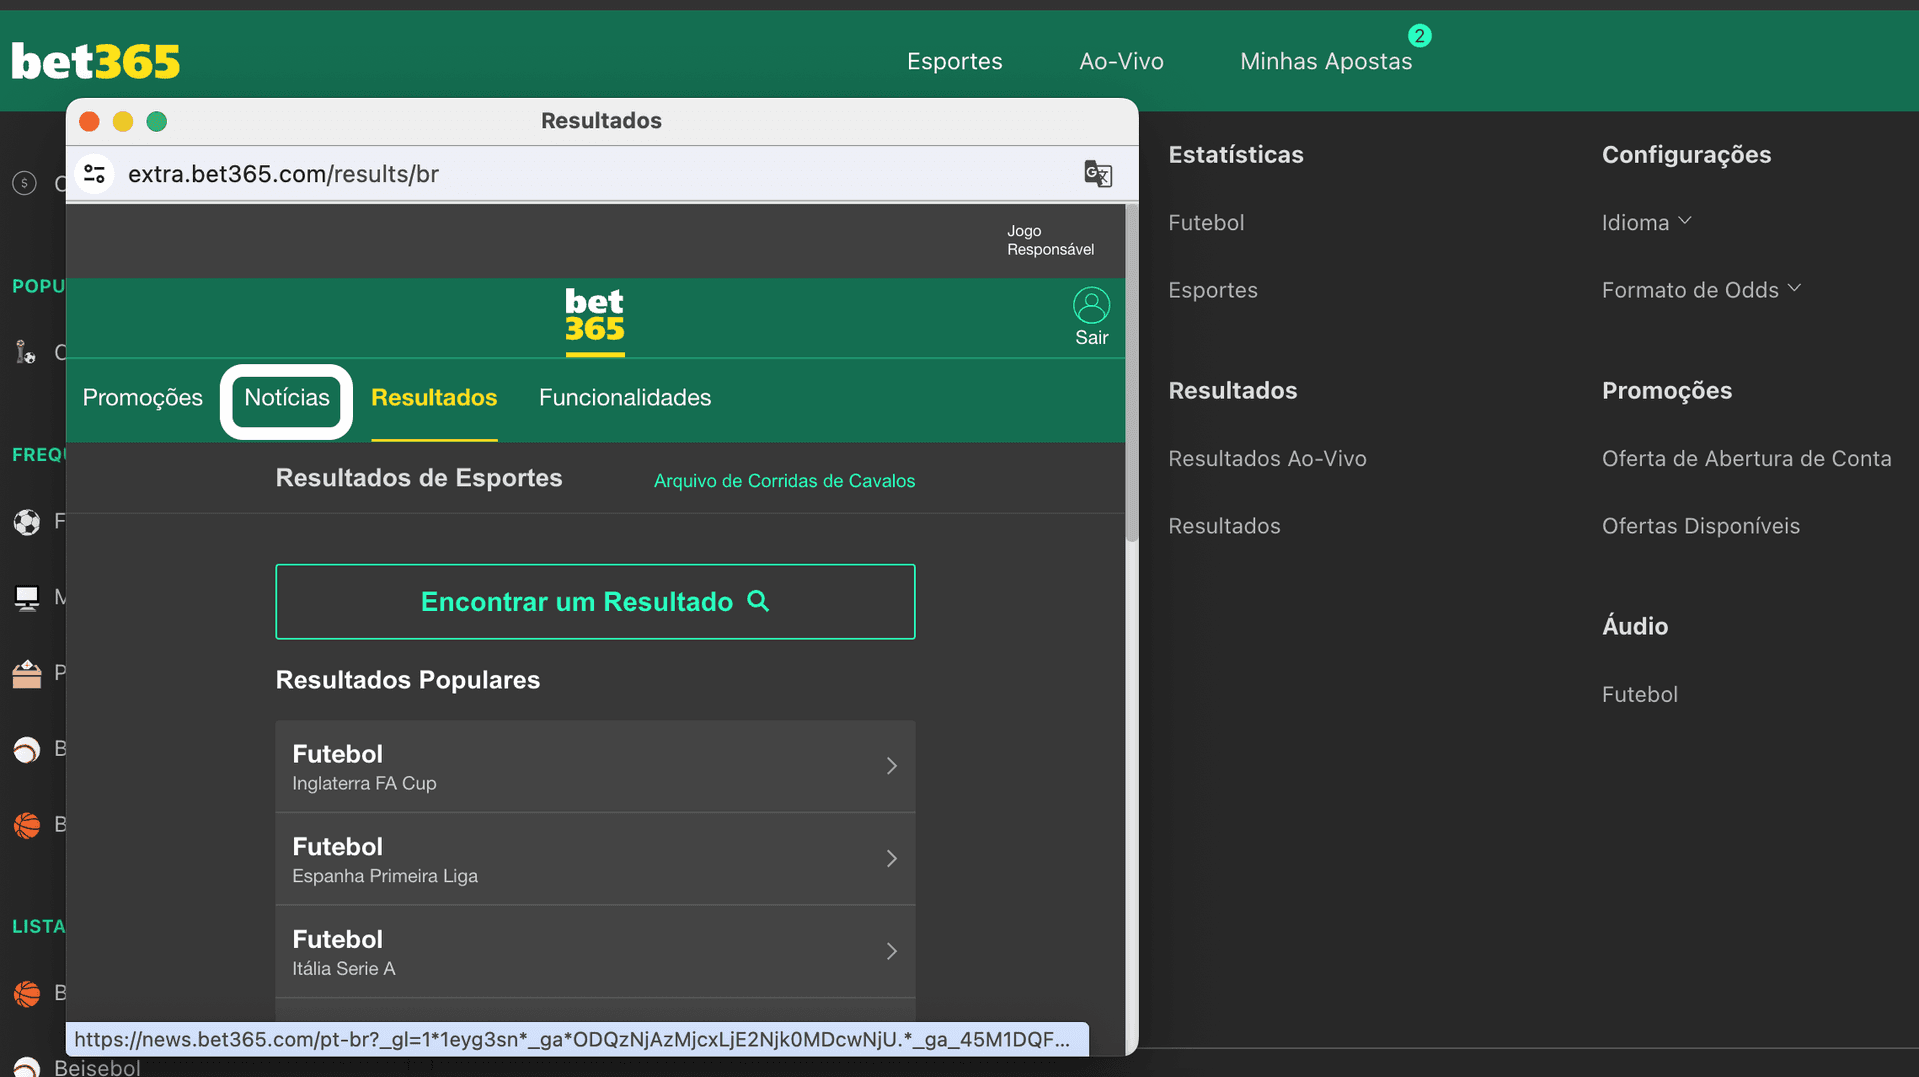
Task: Open site settings icon beside the URL
Action: (95, 174)
